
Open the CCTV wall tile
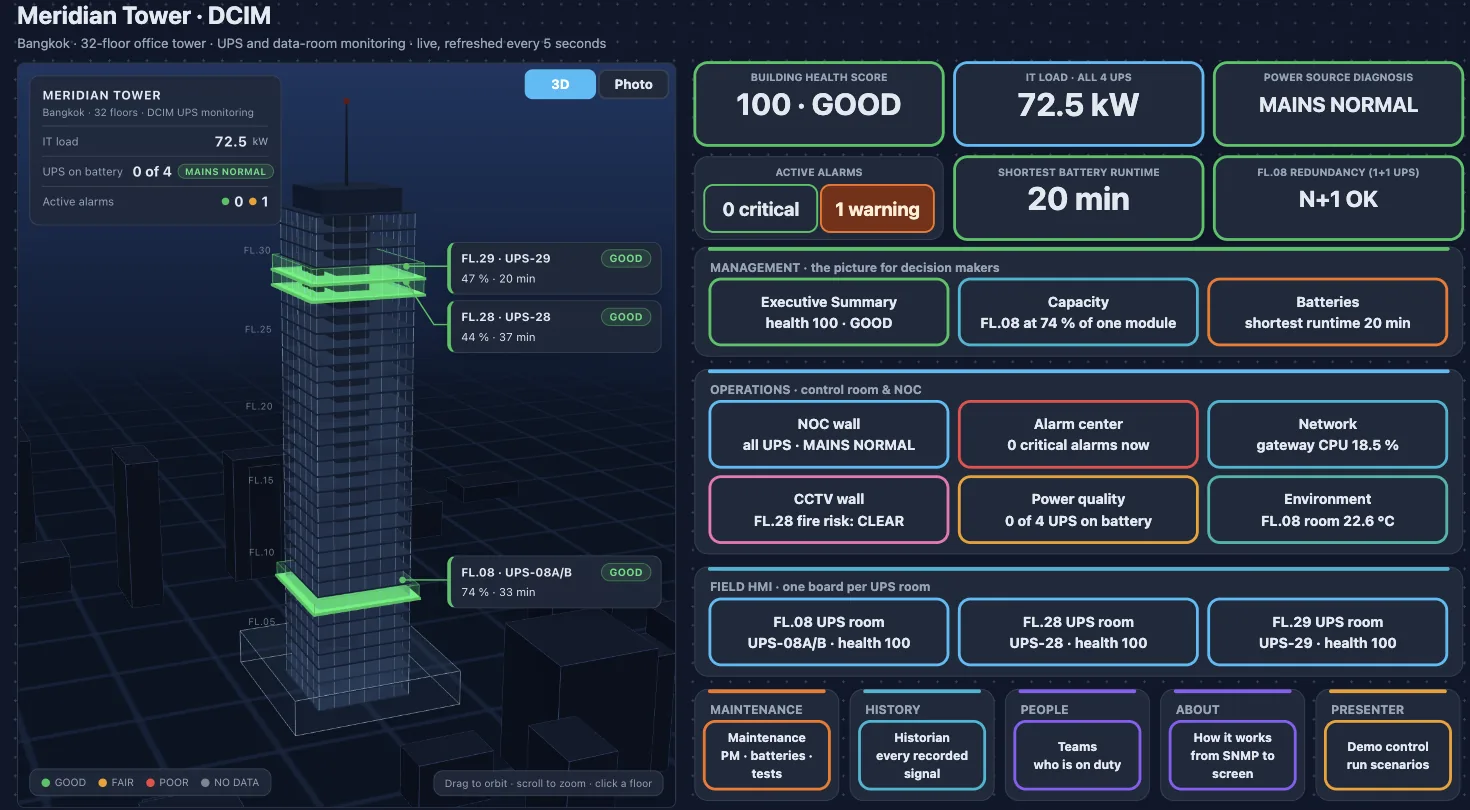coord(828,510)
